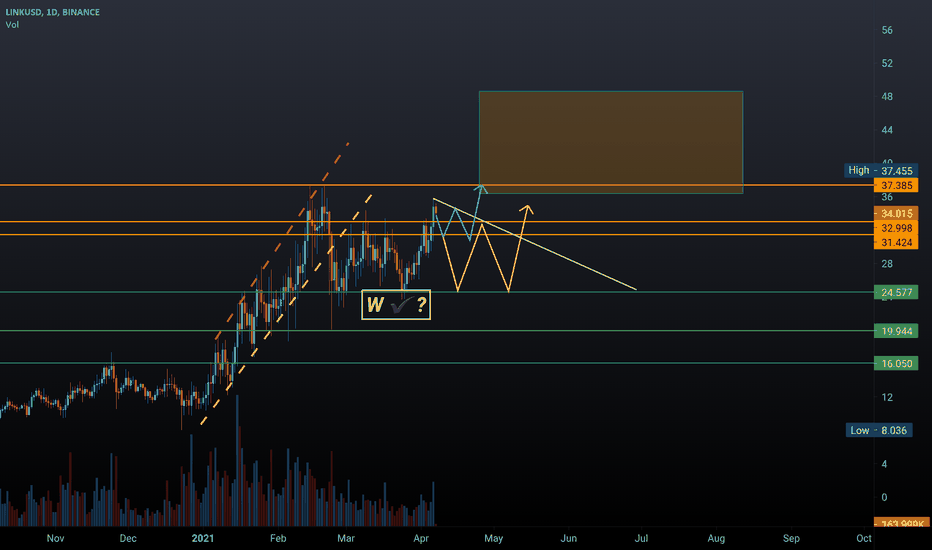The image size is (932, 550).
Task: Click the 34.015 current price label
Action: coord(896,213)
